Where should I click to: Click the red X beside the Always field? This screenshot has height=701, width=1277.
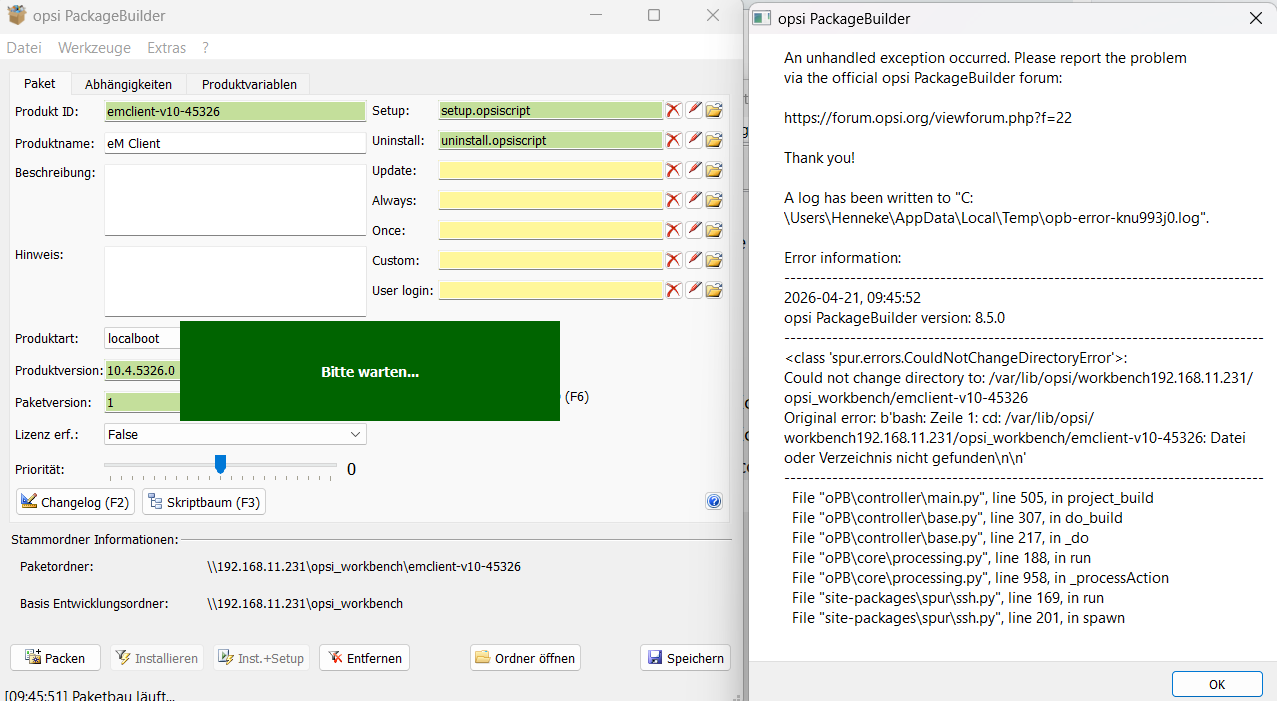[x=674, y=201]
